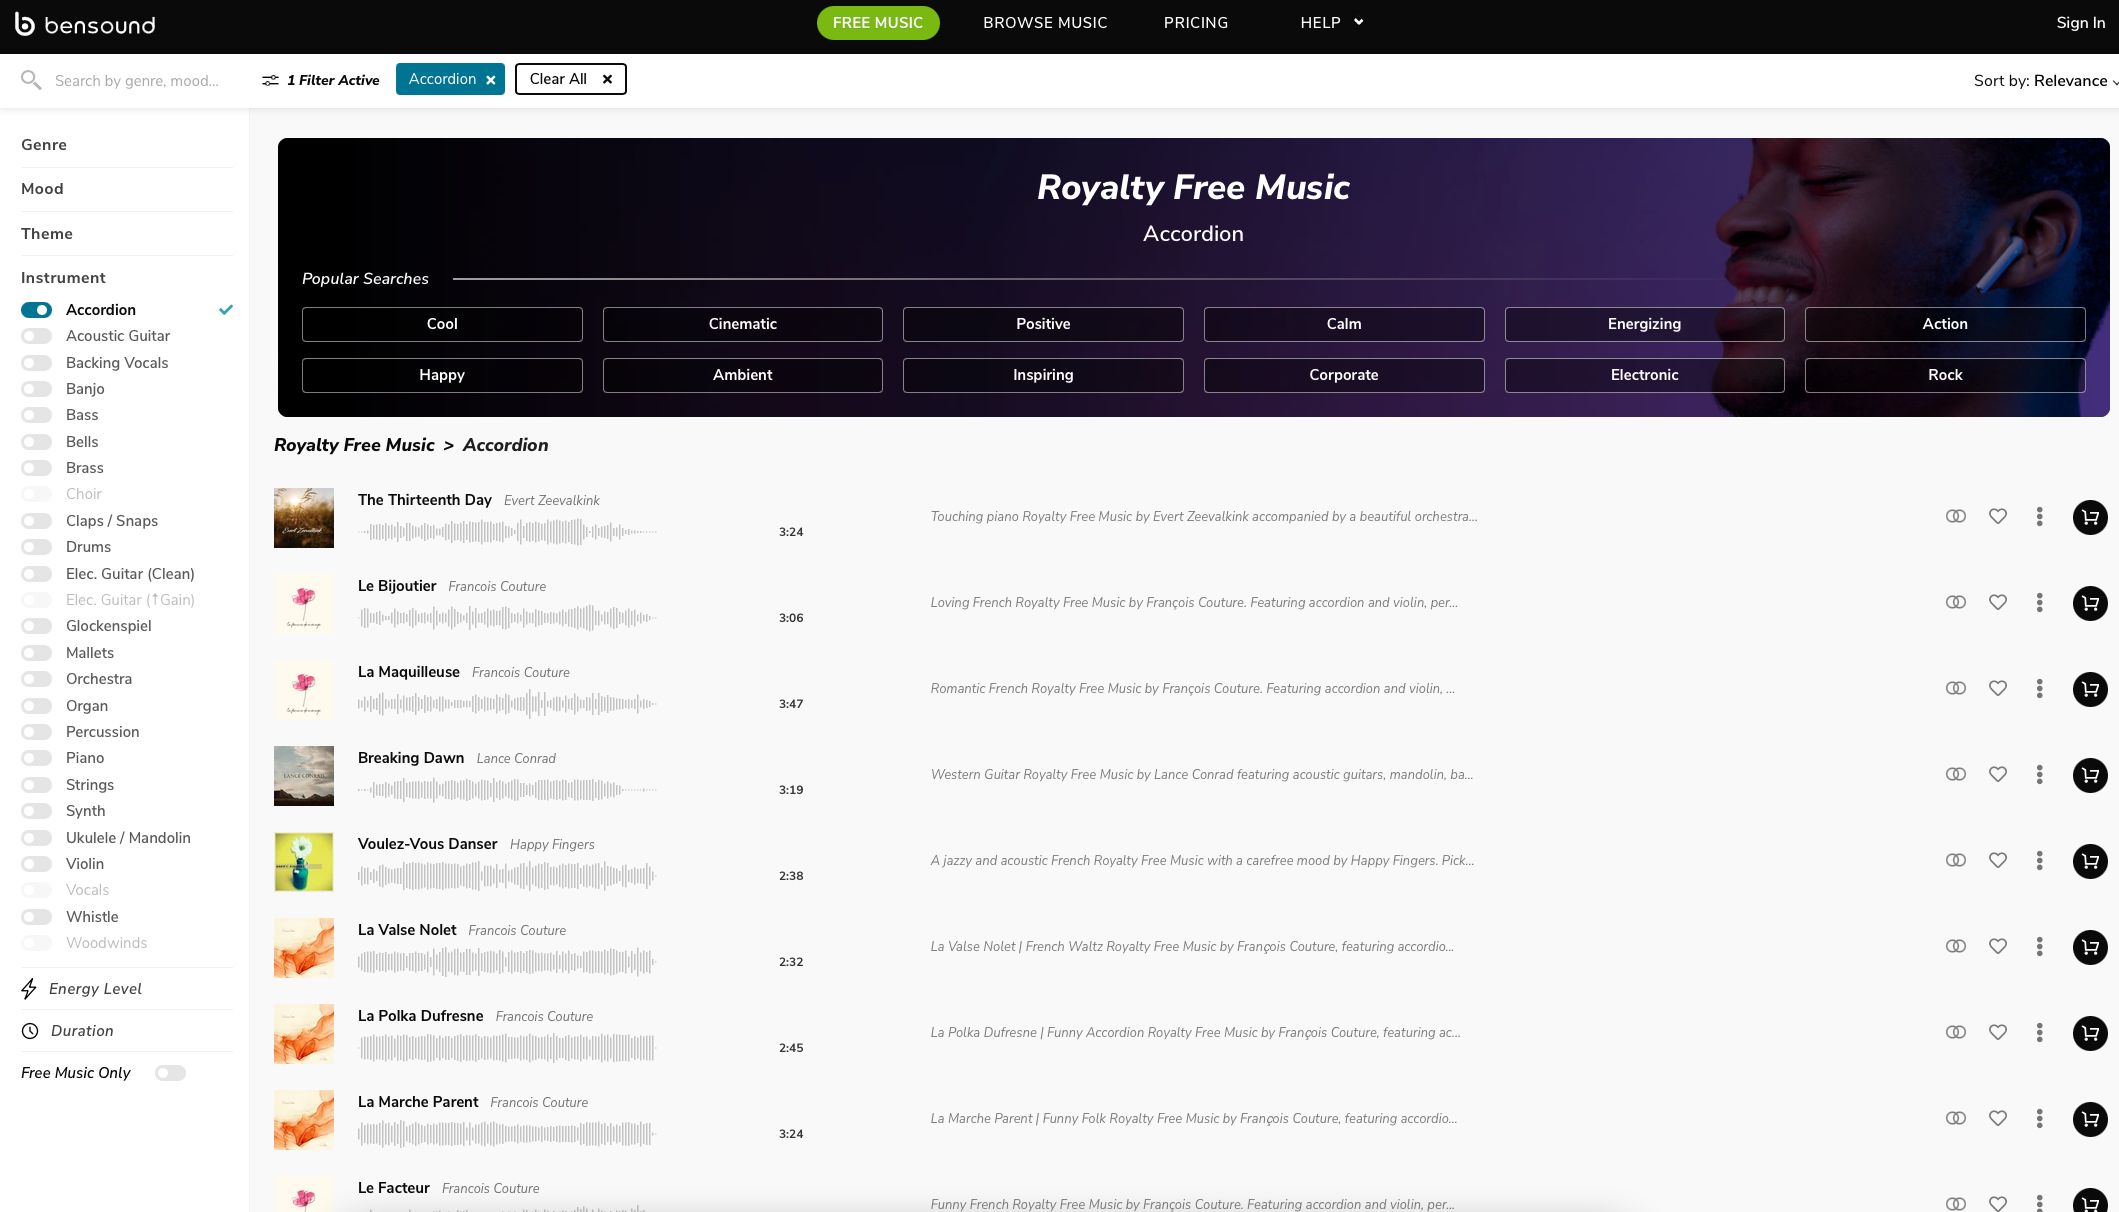2119x1212 pixels.
Task: Expand the Genre filter section
Action: click(44, 145)
